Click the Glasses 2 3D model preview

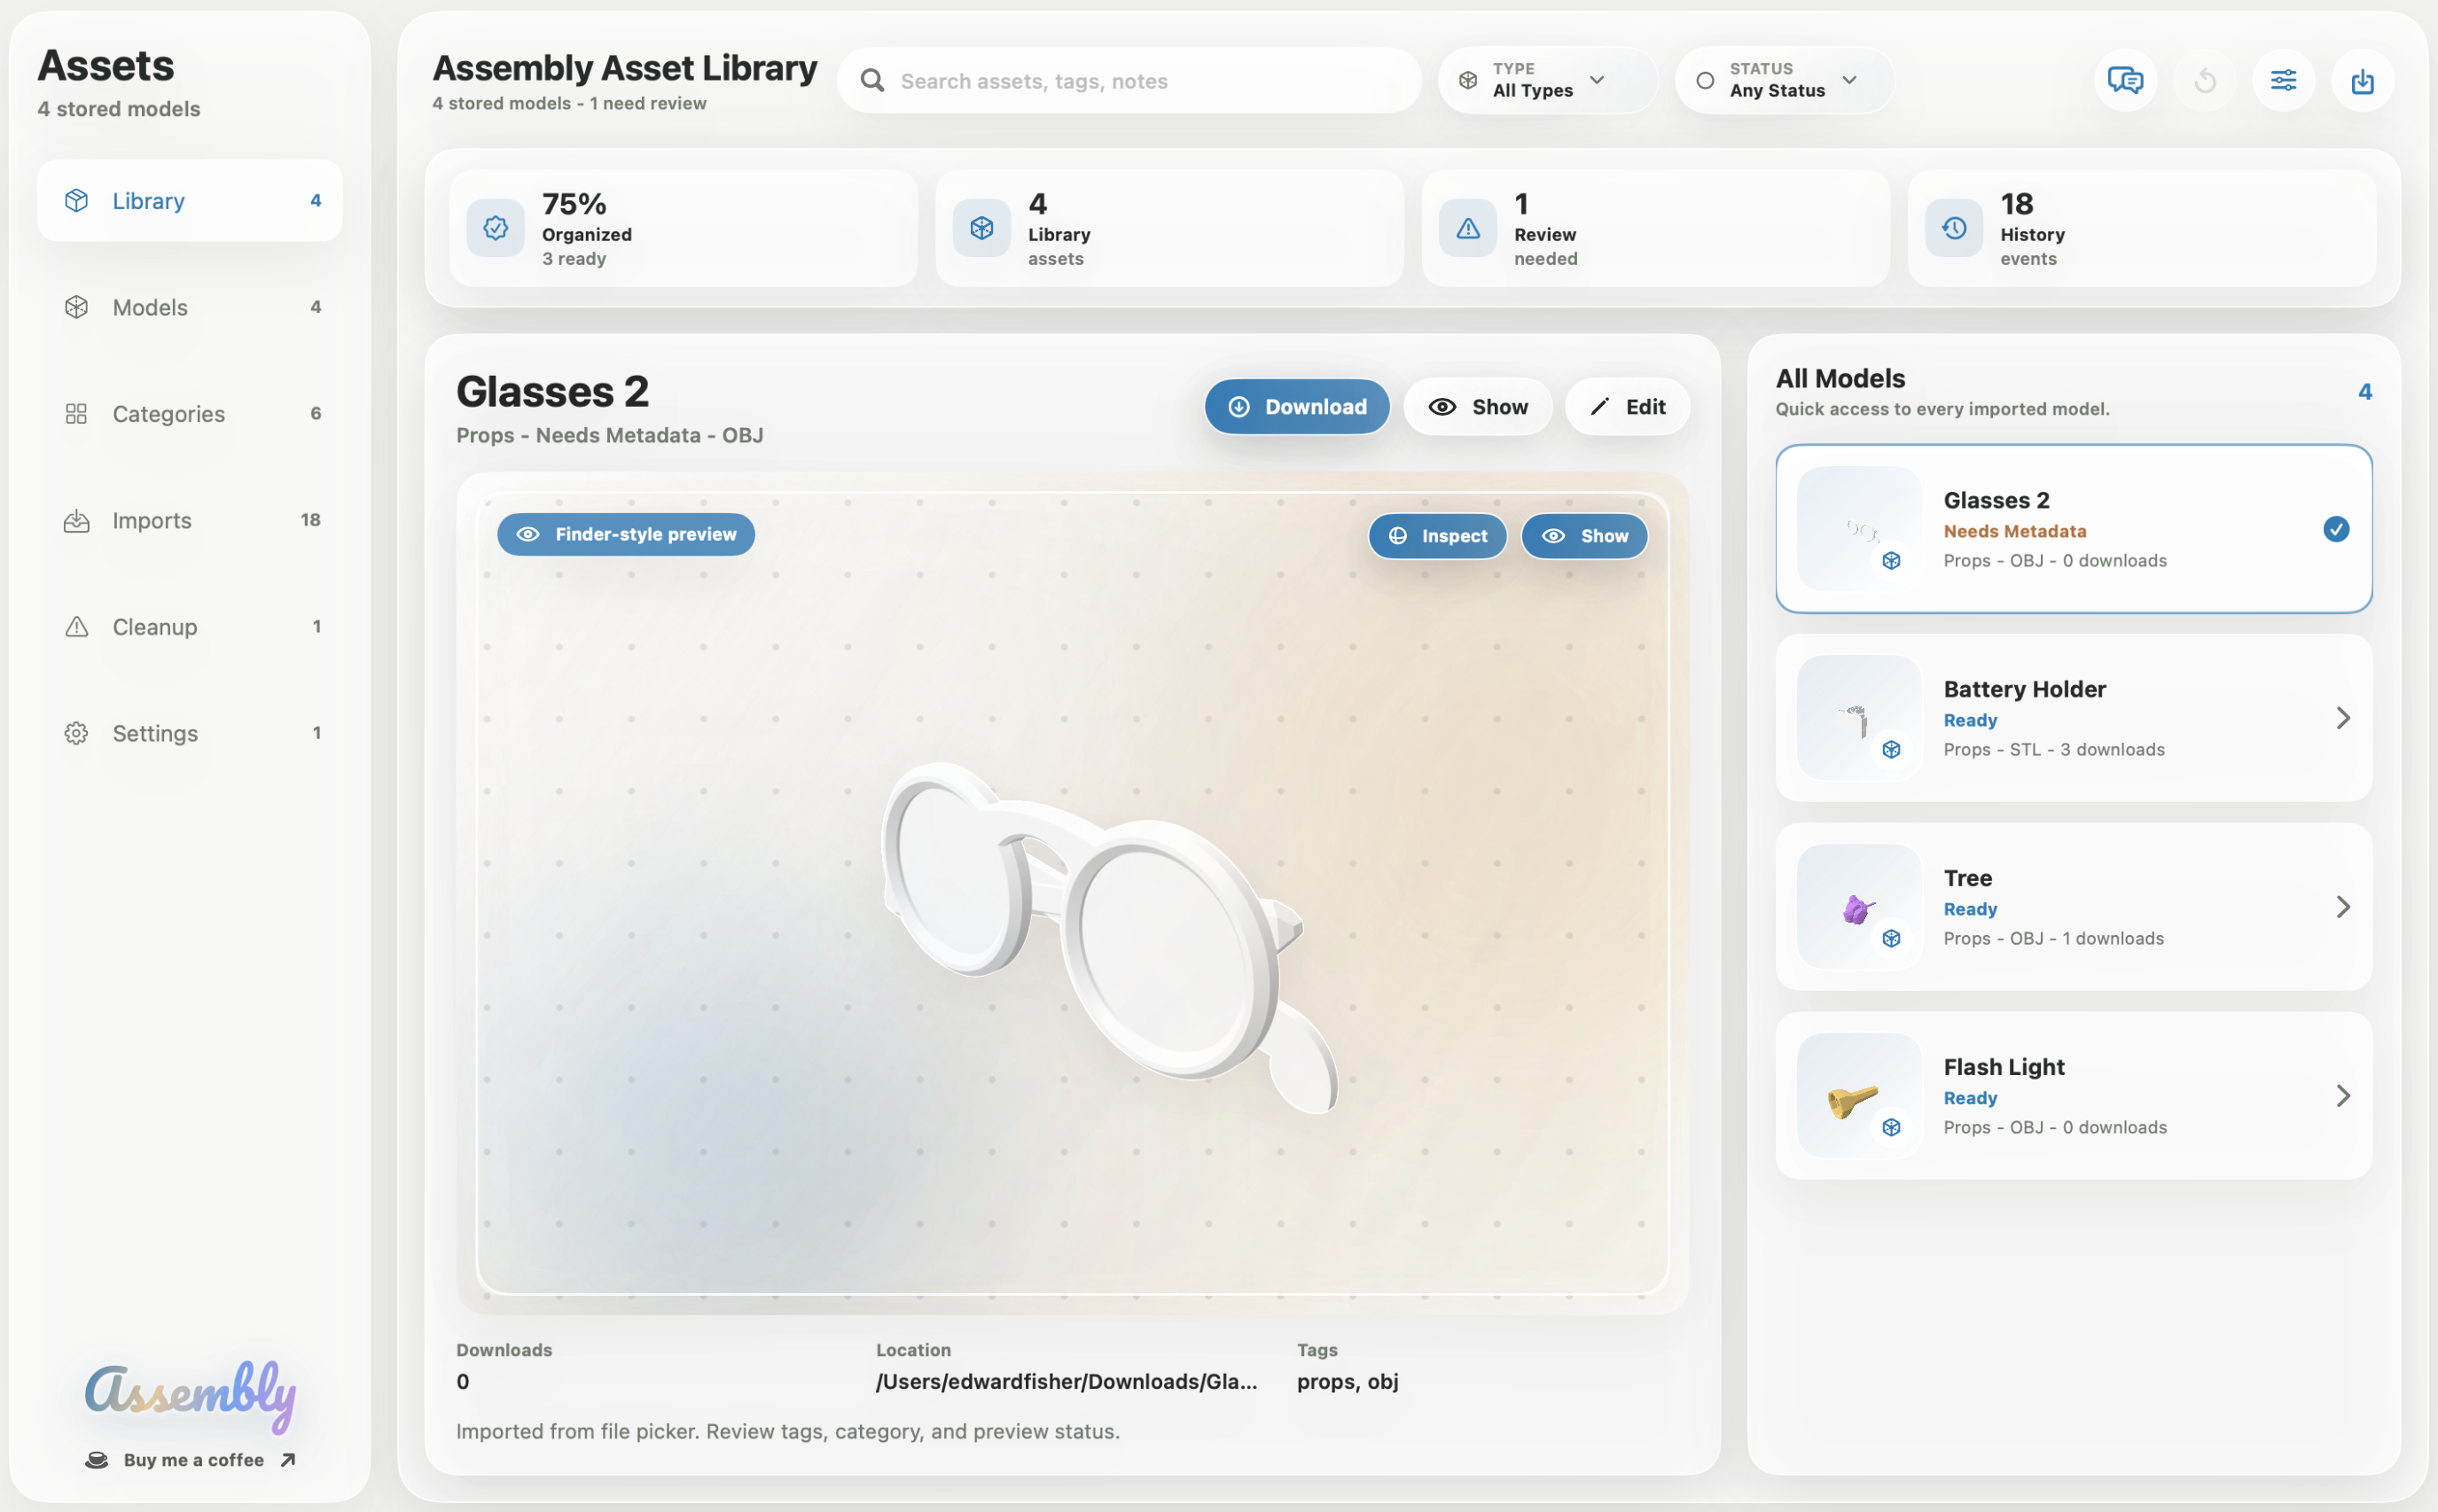[1108, 938]
